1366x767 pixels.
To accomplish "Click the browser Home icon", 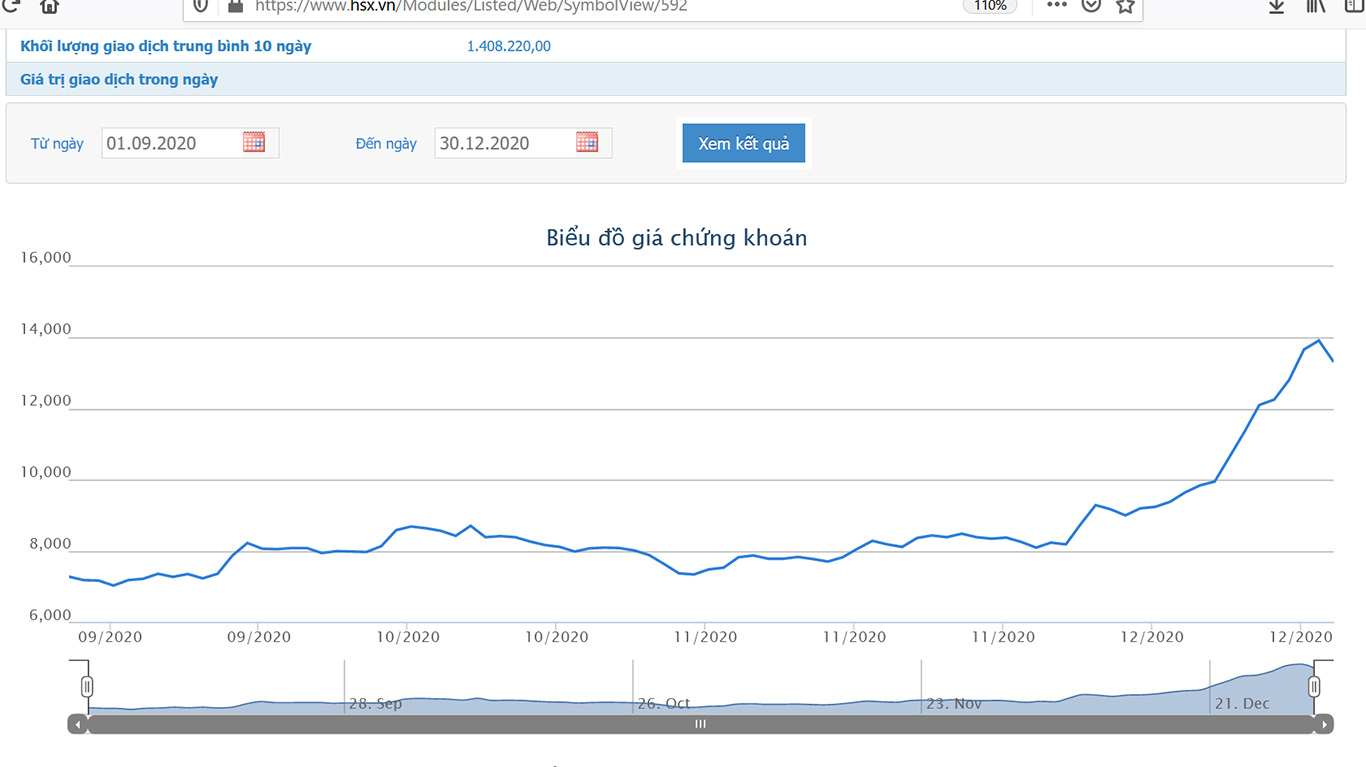I will point(49,6).
